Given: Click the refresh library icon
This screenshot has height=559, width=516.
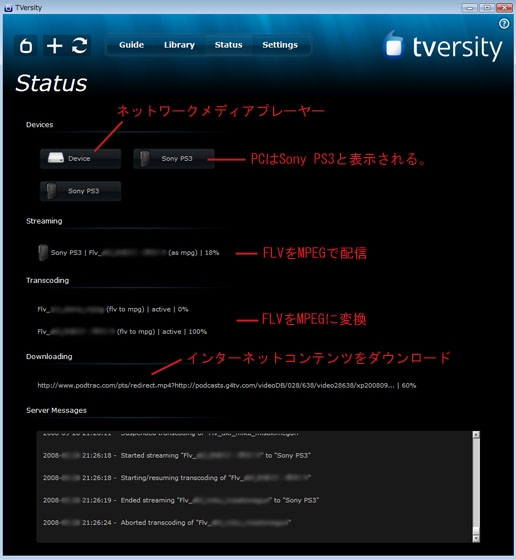Looking at the screenshot, I should click(79, 46).
